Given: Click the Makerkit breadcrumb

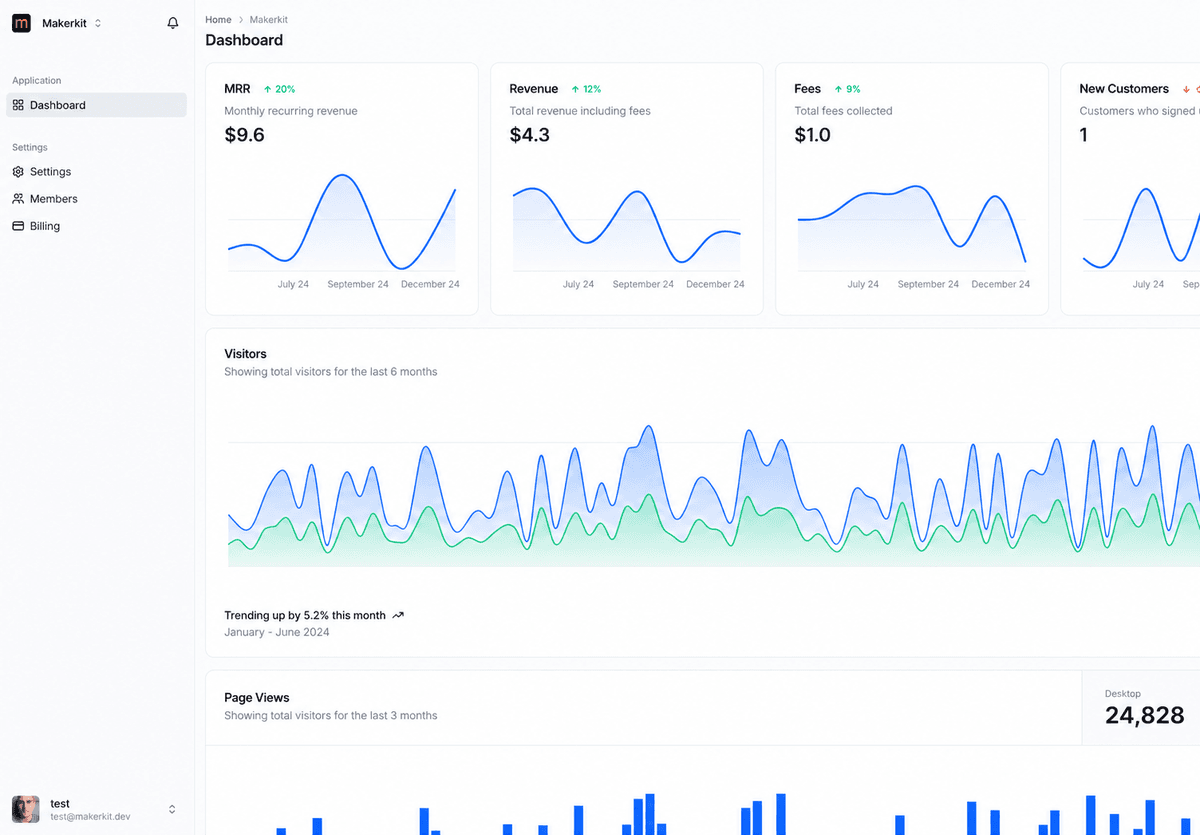Looking at the screenshot, I should (x=269, y=20).
